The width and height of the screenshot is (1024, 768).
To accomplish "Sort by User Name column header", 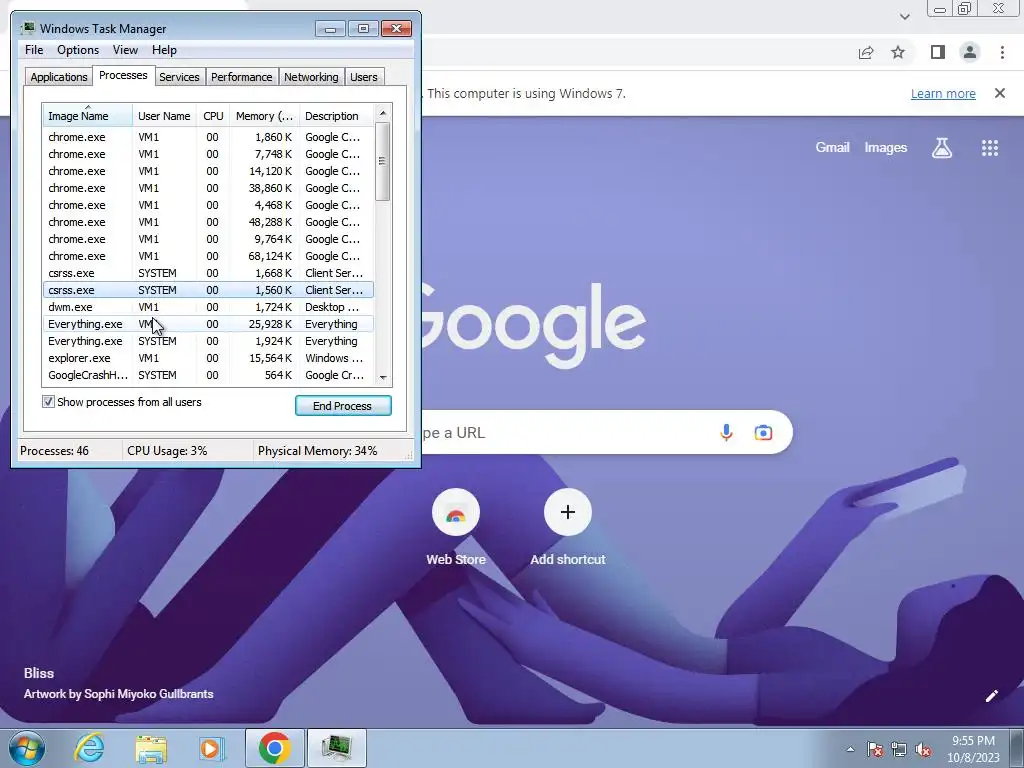I will pyautogui.click(x=165, y=116).
